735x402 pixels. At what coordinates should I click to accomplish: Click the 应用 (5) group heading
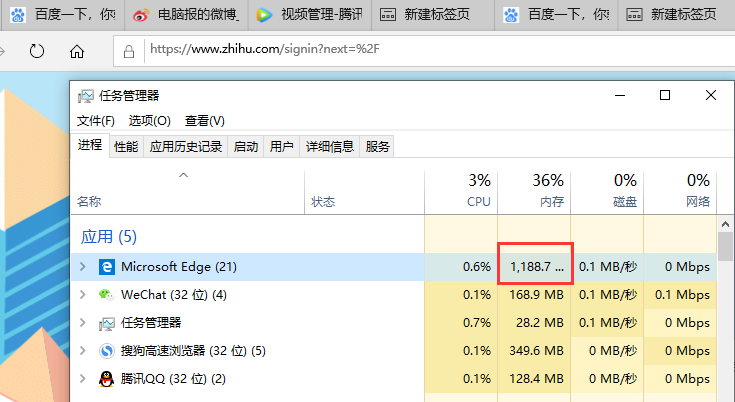point(109,237)
